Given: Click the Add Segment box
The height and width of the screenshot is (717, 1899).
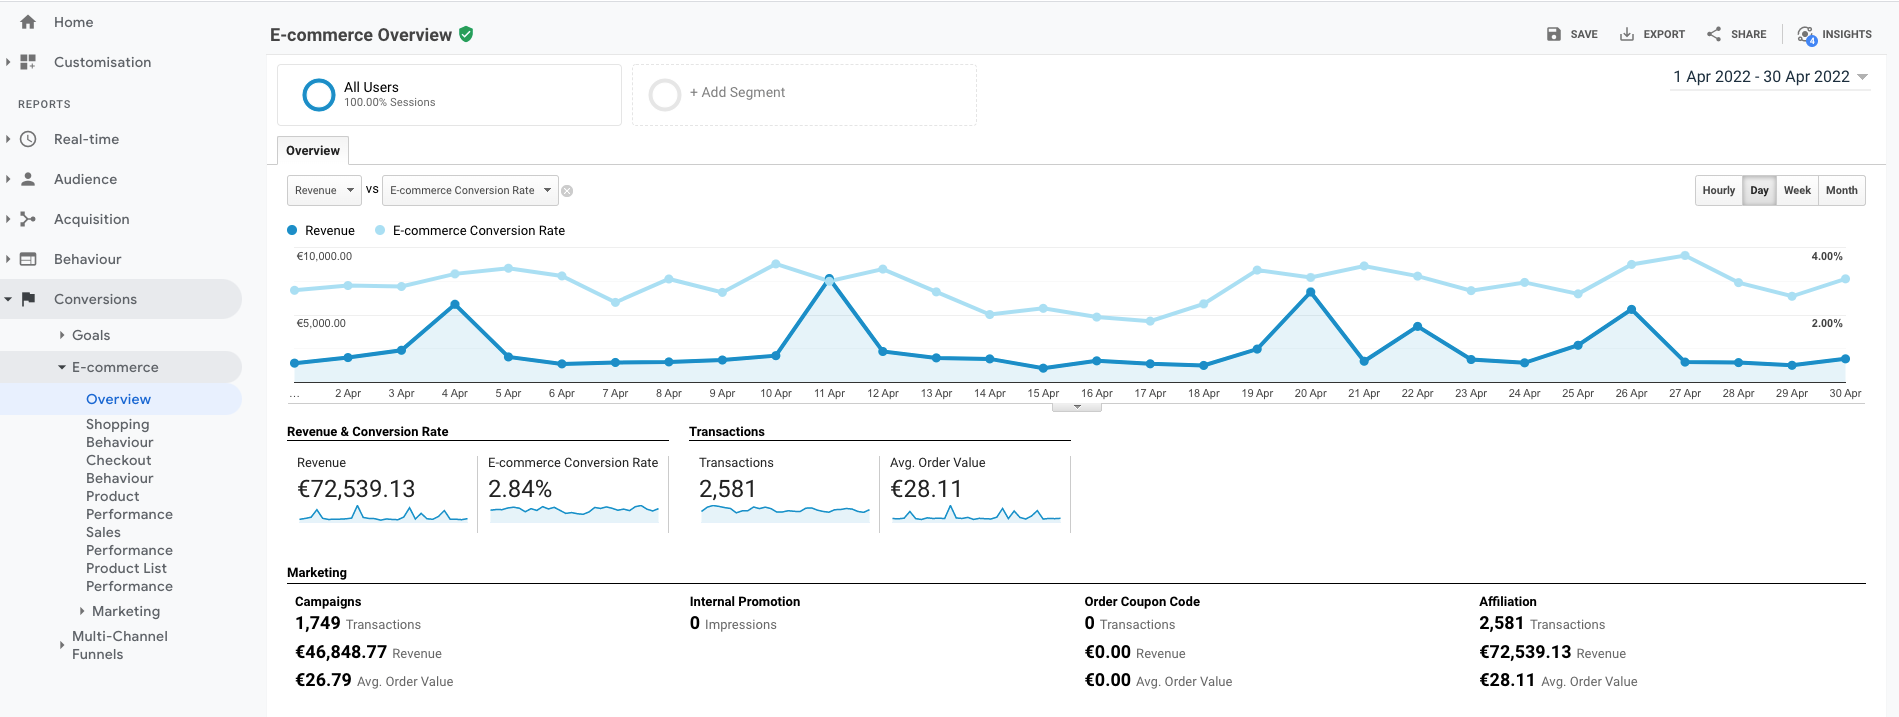Looking at the screenshot, I should (x=804, y=95).
